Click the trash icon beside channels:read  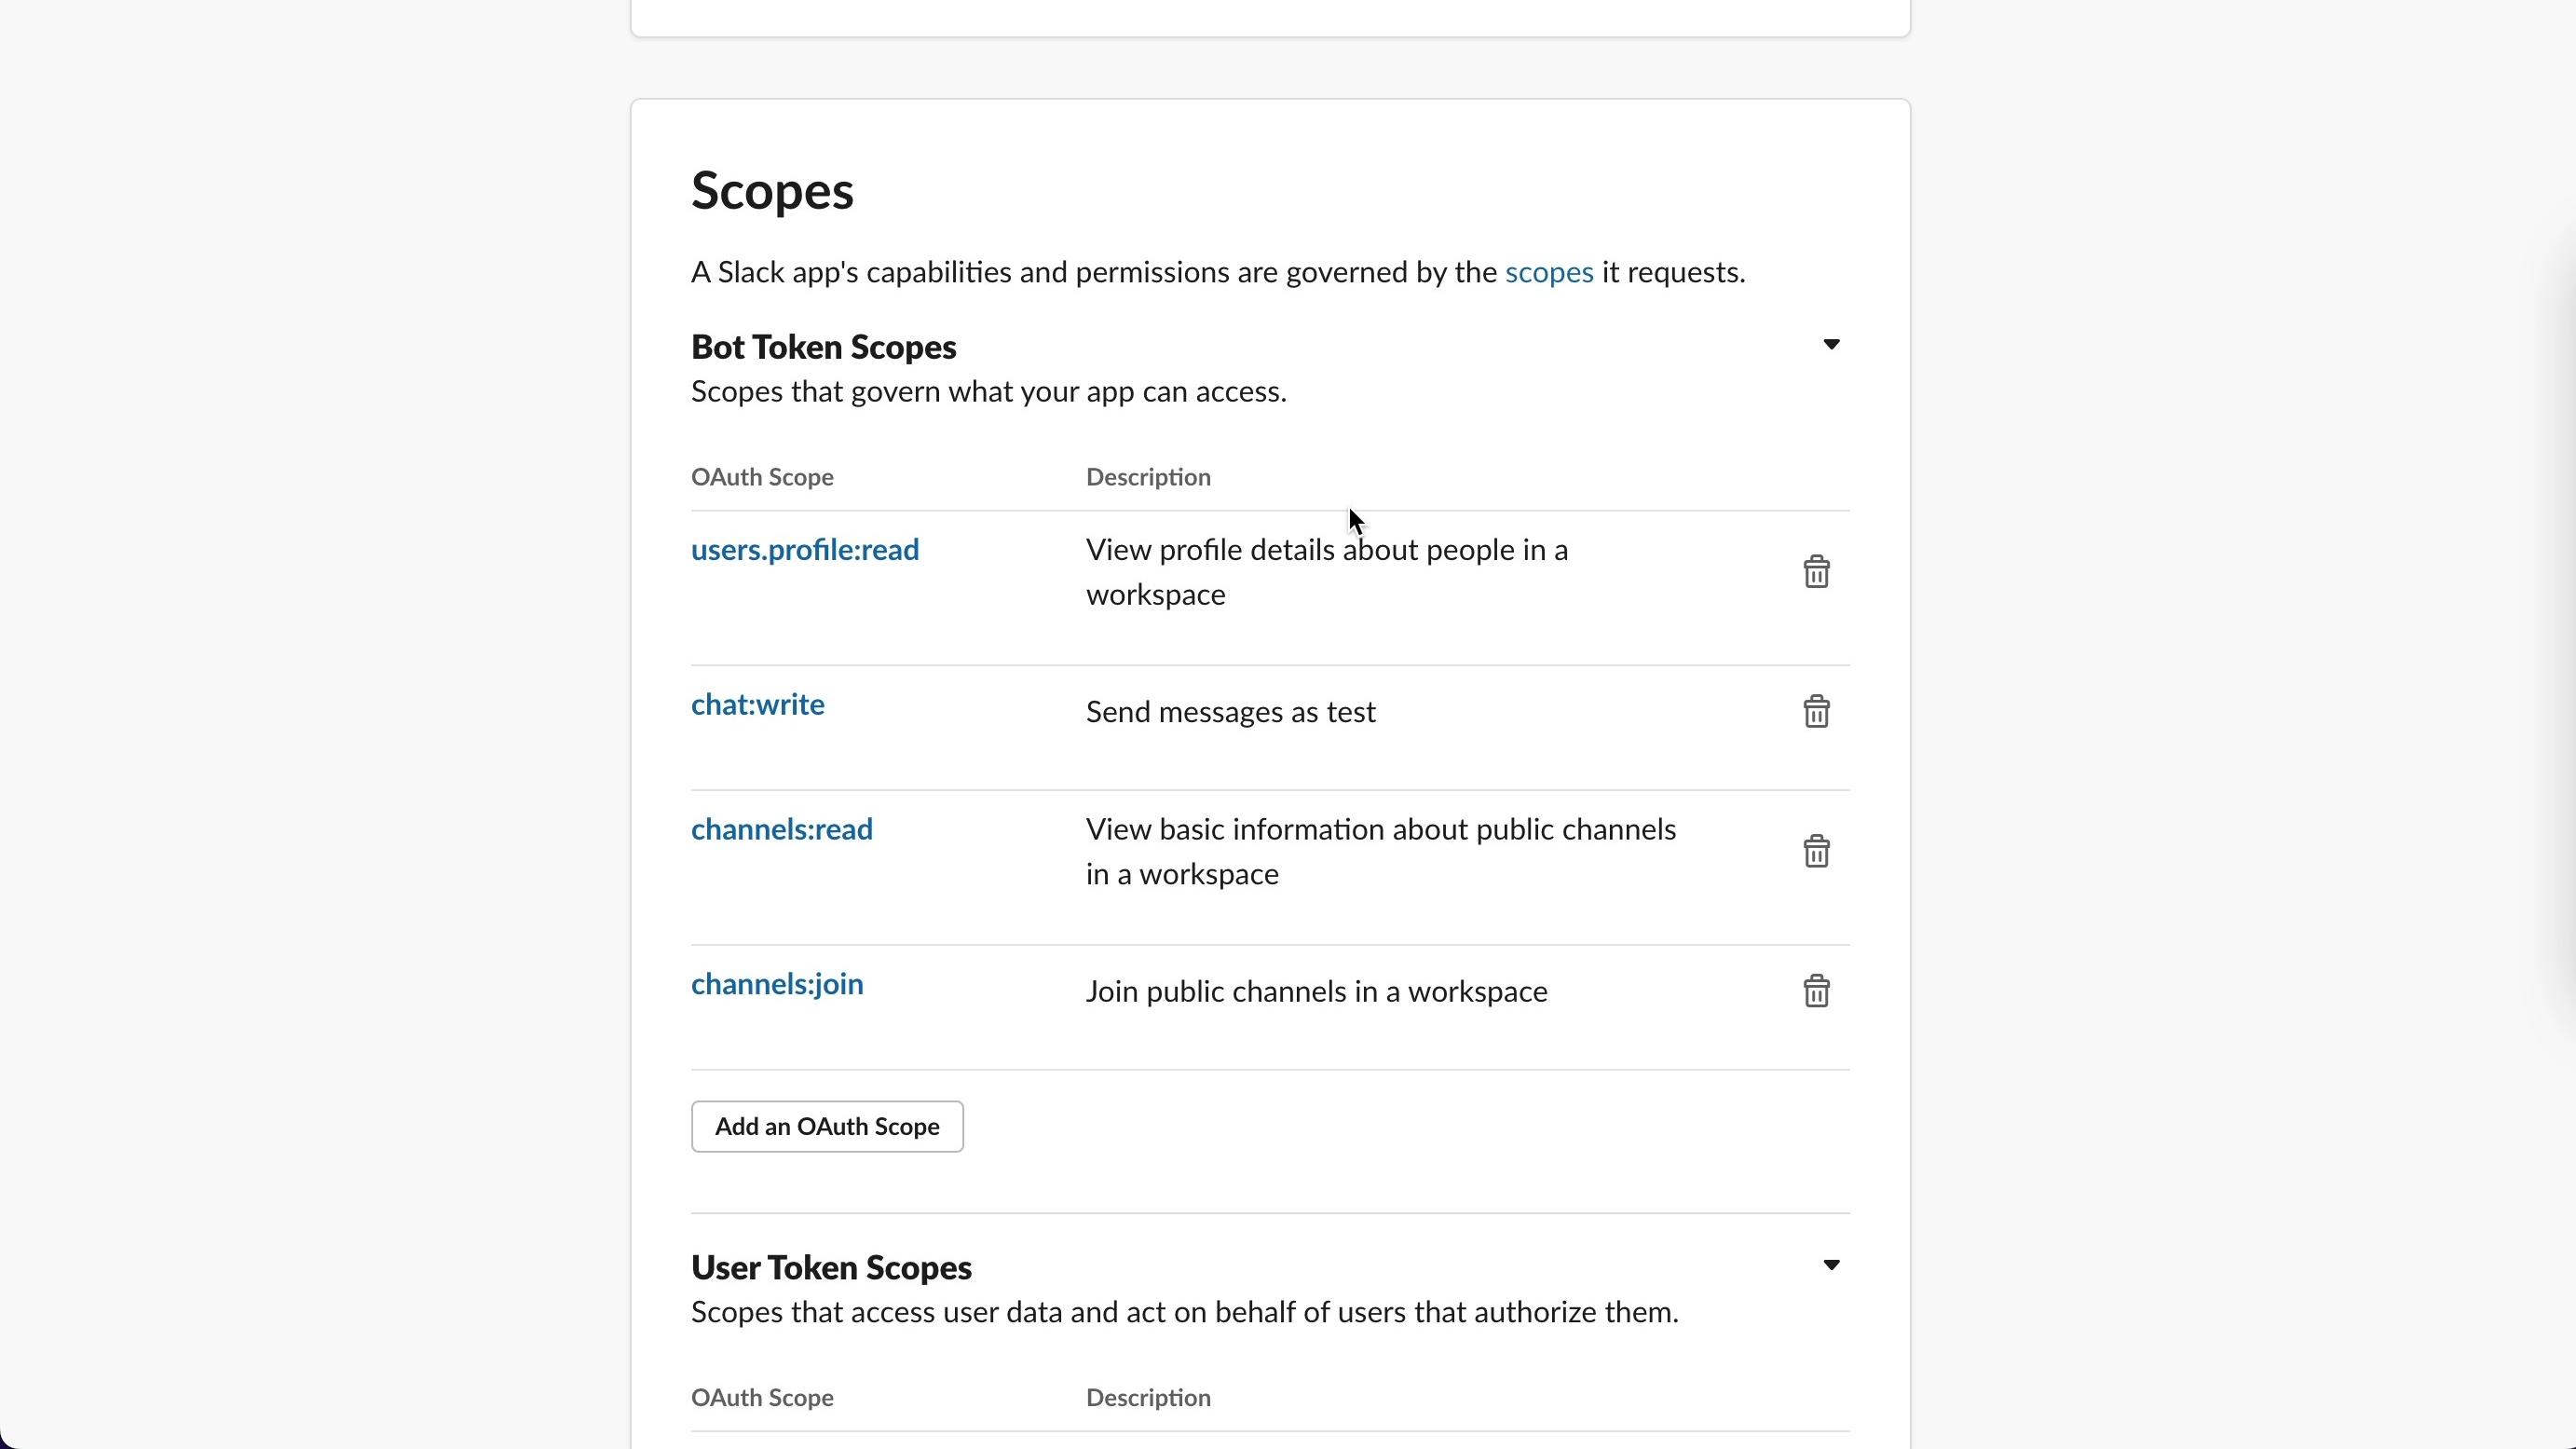1816,850
